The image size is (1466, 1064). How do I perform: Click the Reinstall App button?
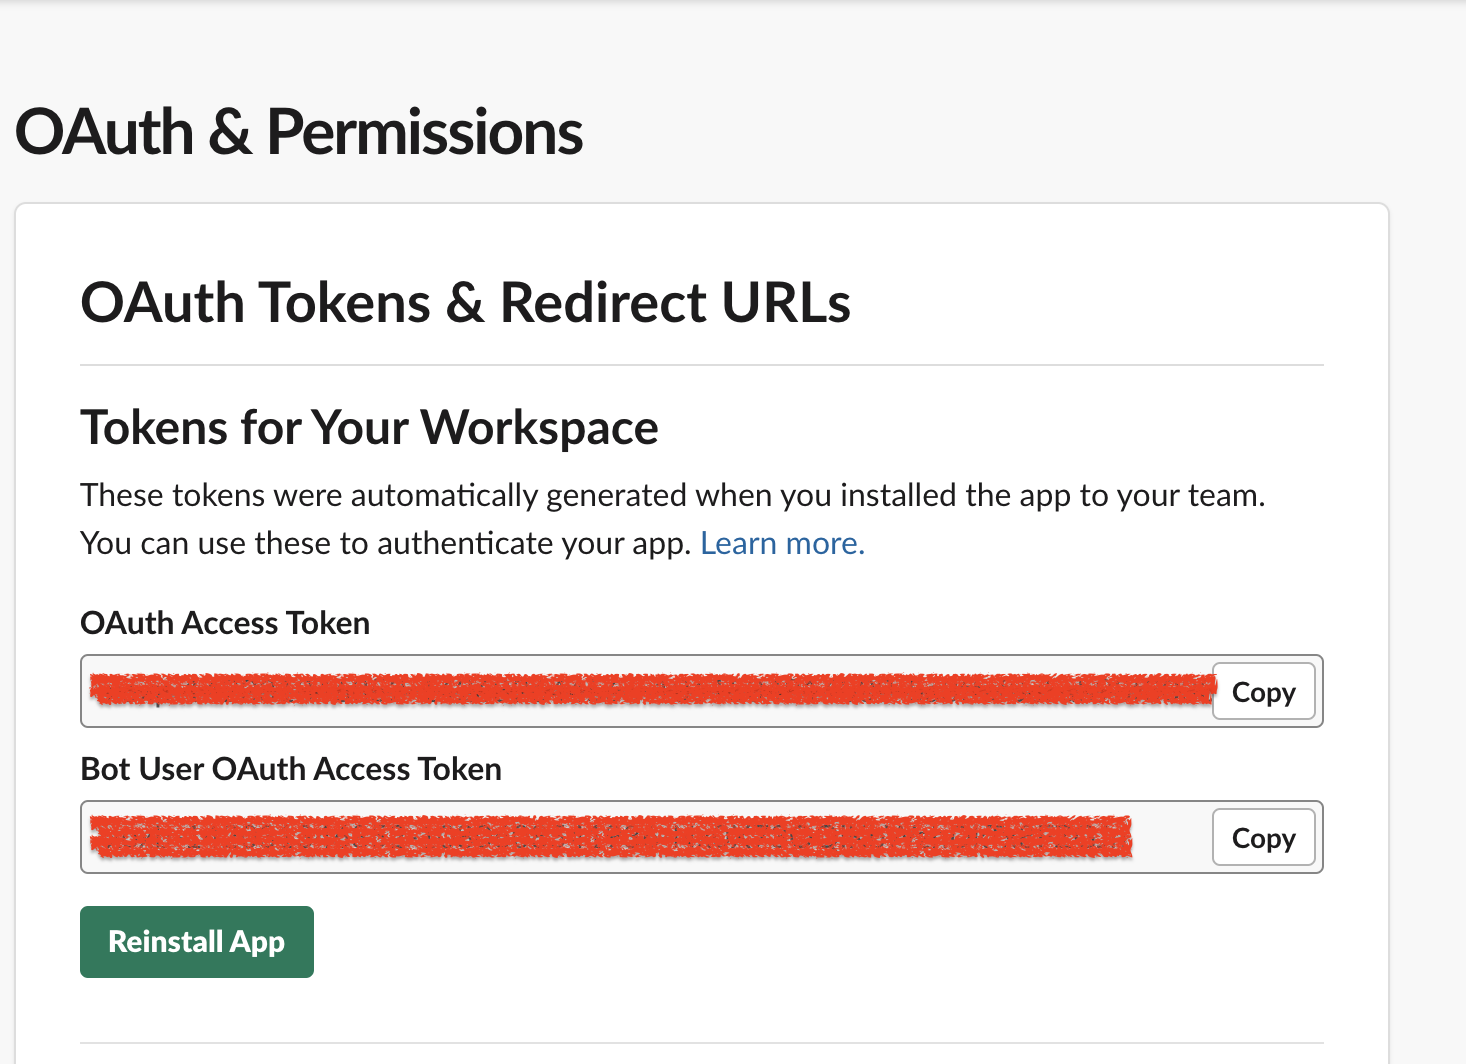[x=197, y=942]
